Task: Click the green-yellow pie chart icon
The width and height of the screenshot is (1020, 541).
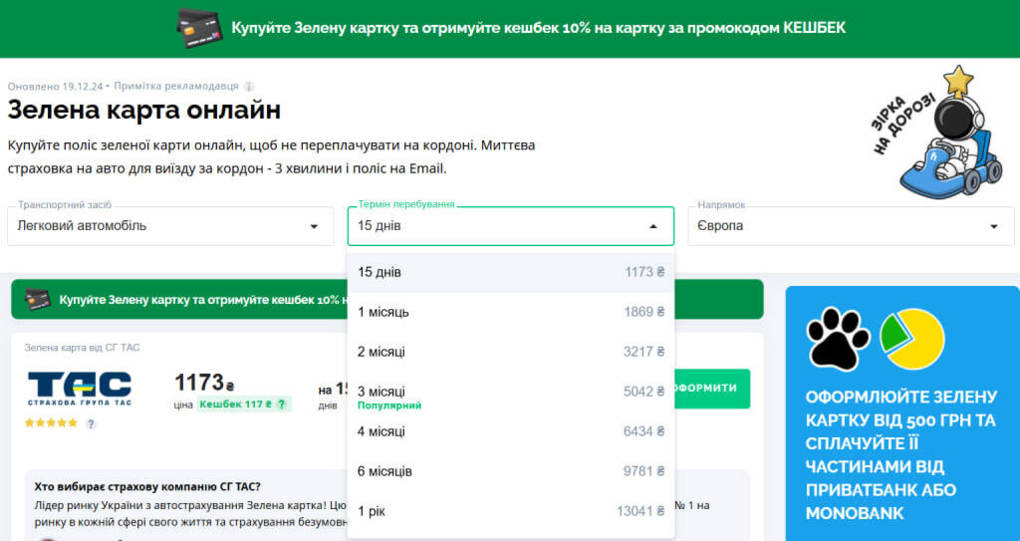Action: (912, 338)
